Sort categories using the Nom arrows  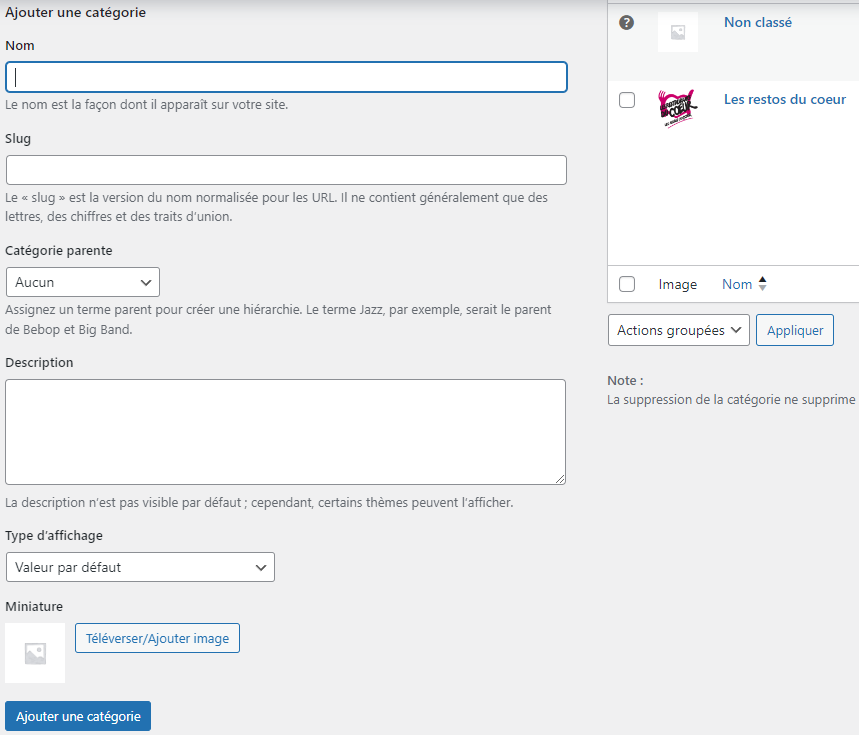pyautogui.click(x=762, y=284)
